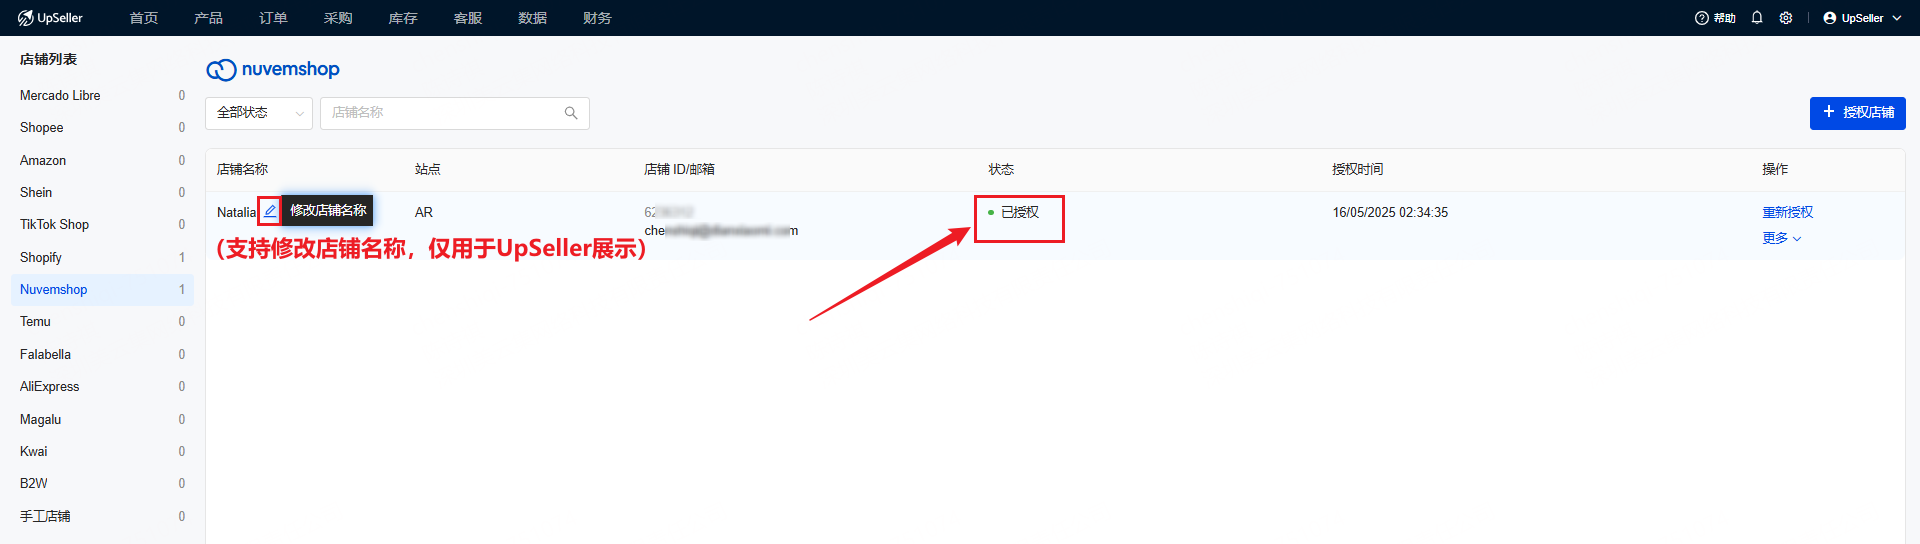The height and width of the screenshot is (544, 1920).
Task: Open the 全部状态 status filter dropdown
Action: pyautogui.click(x=259, y=113)
